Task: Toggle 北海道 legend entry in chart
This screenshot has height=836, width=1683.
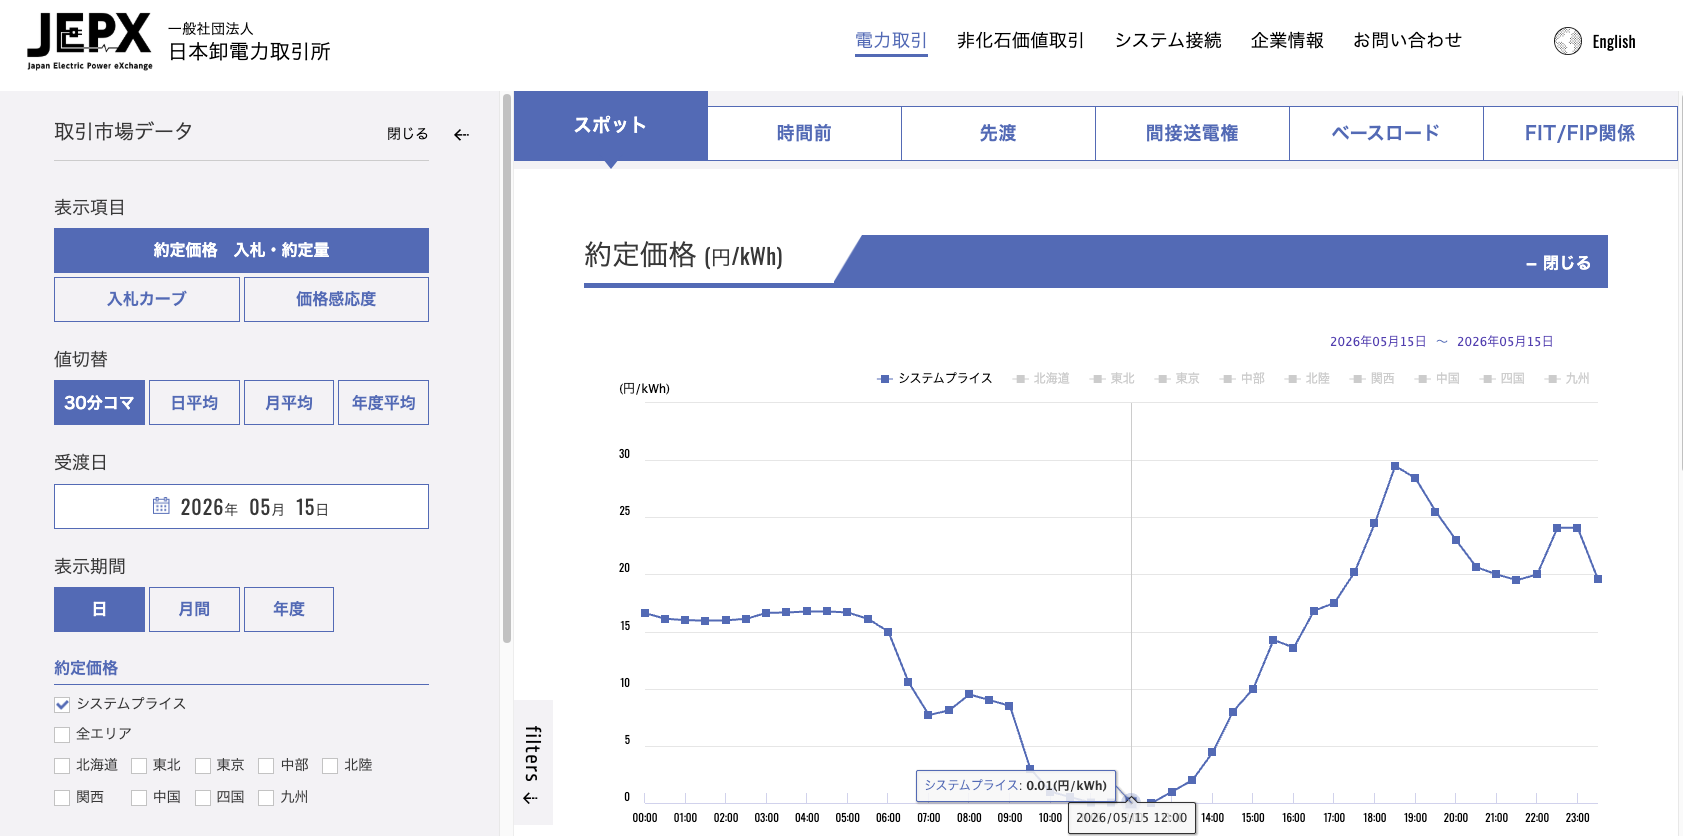Action: (x=1041, y=379)
